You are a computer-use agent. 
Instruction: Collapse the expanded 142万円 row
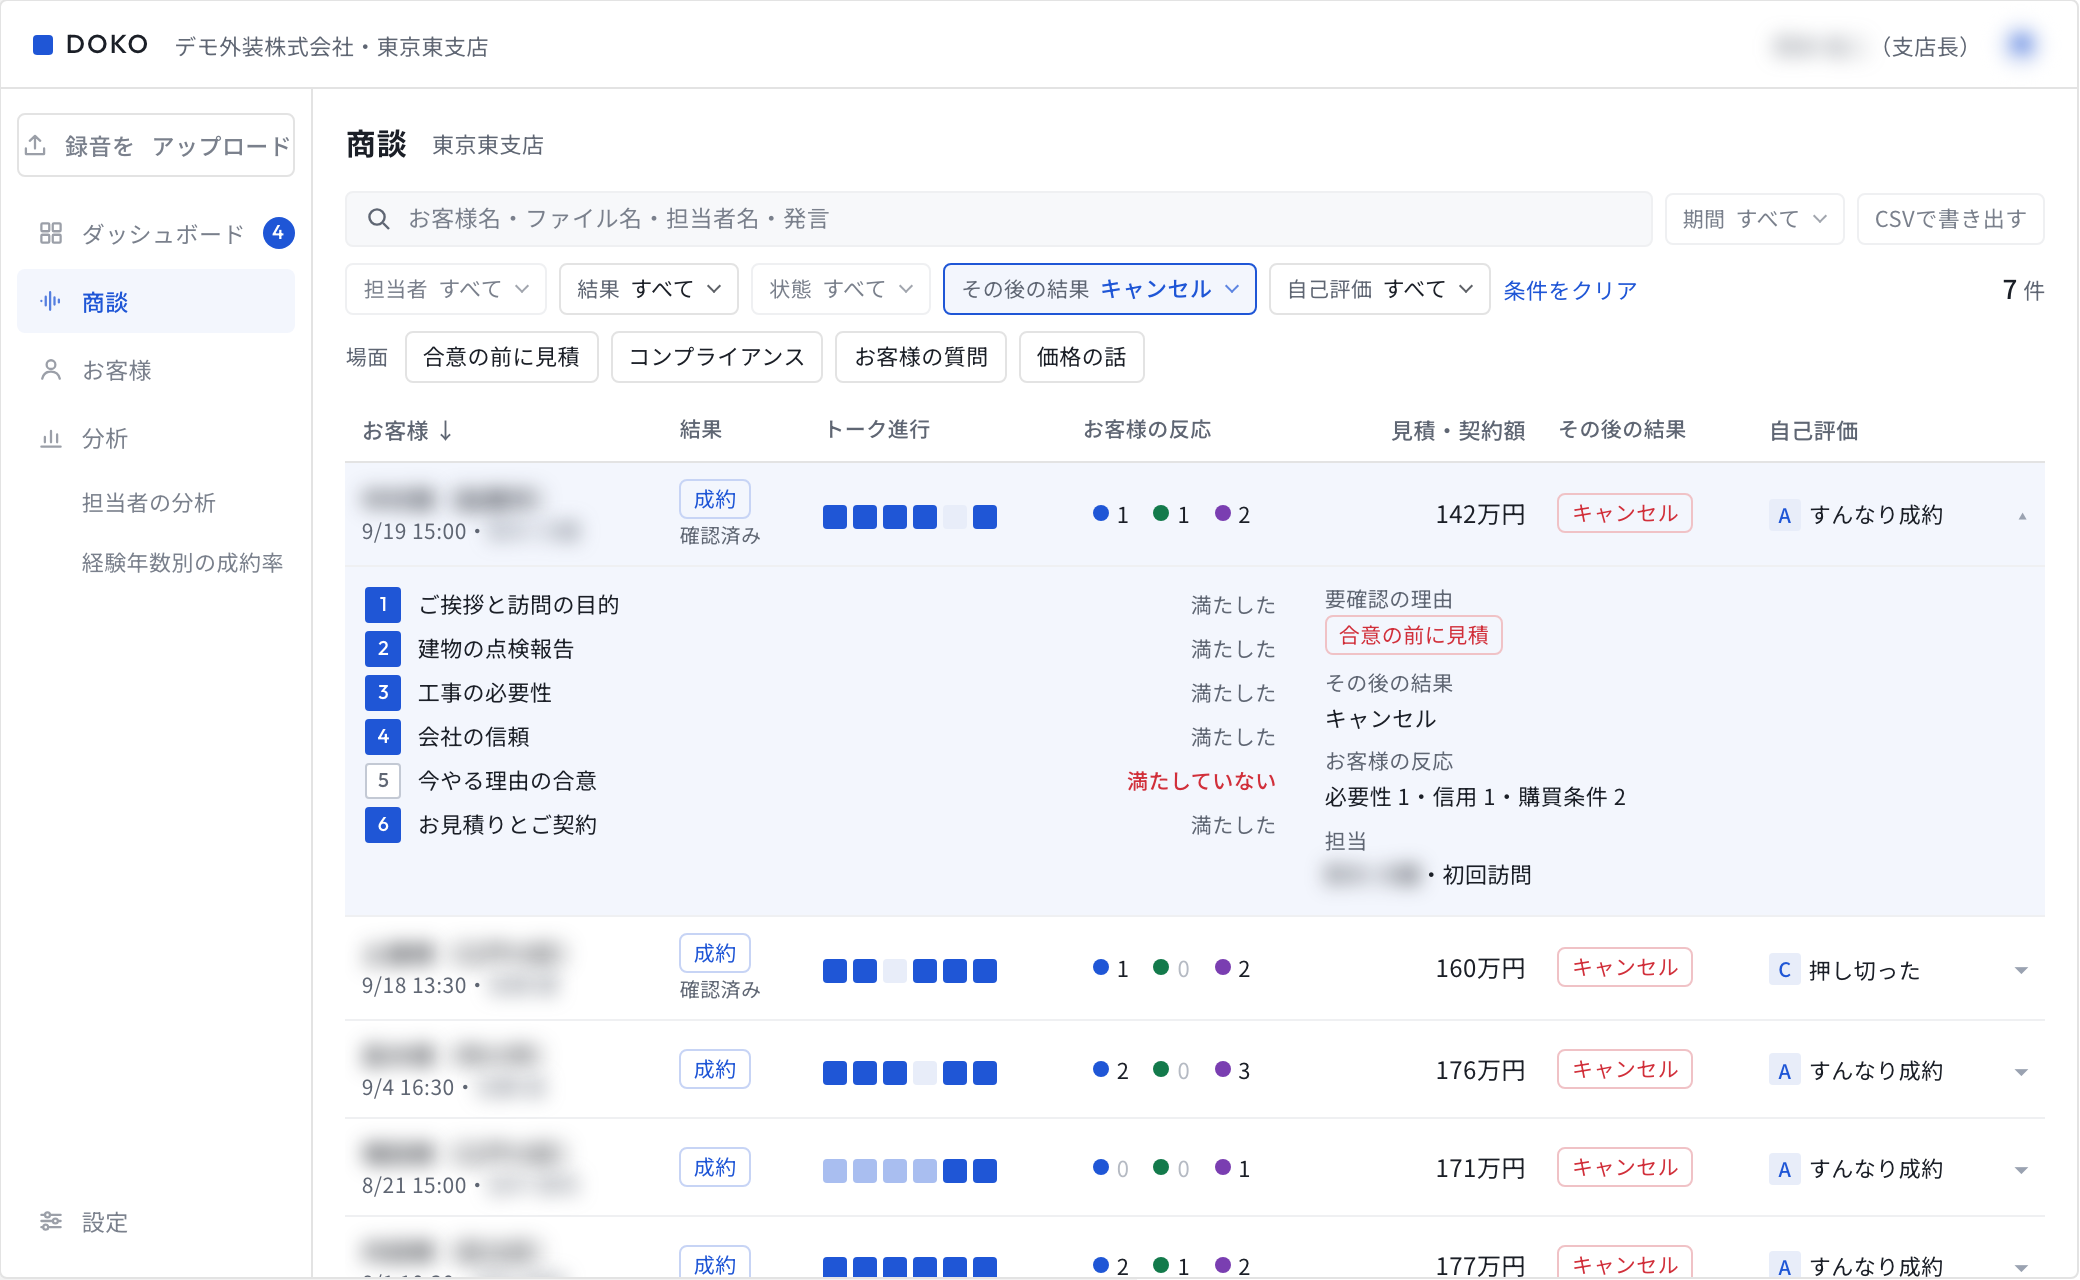click(x=2022, y=516)
